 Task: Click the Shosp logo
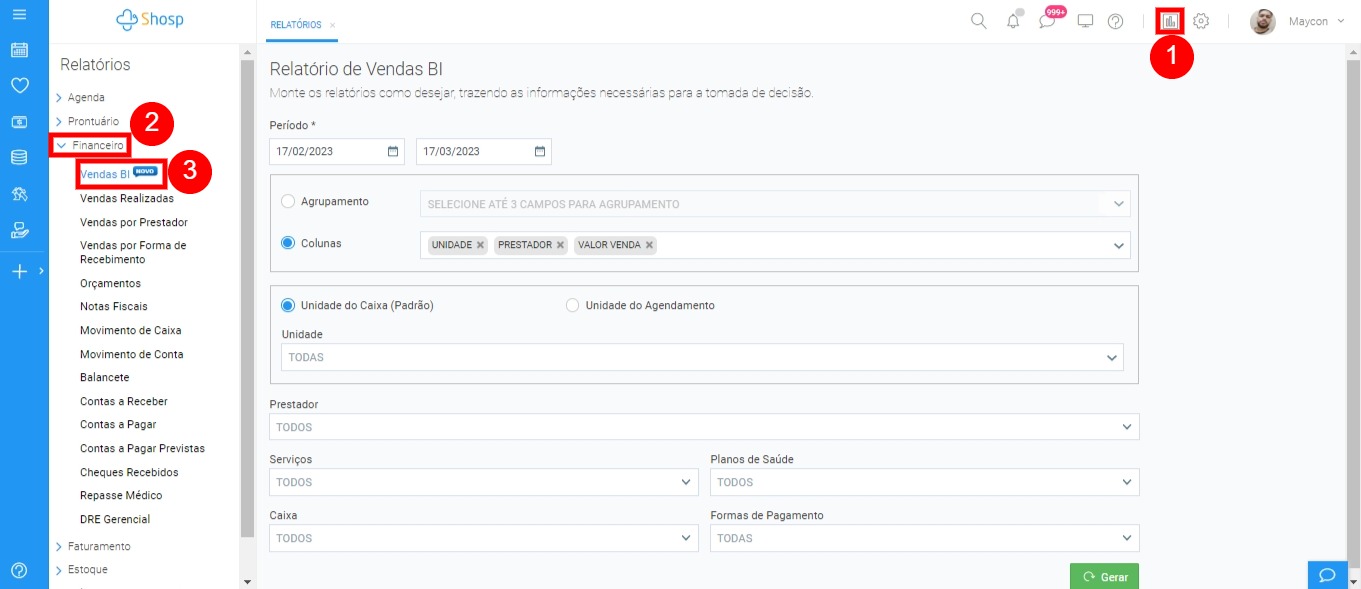(x=150, y=19)
